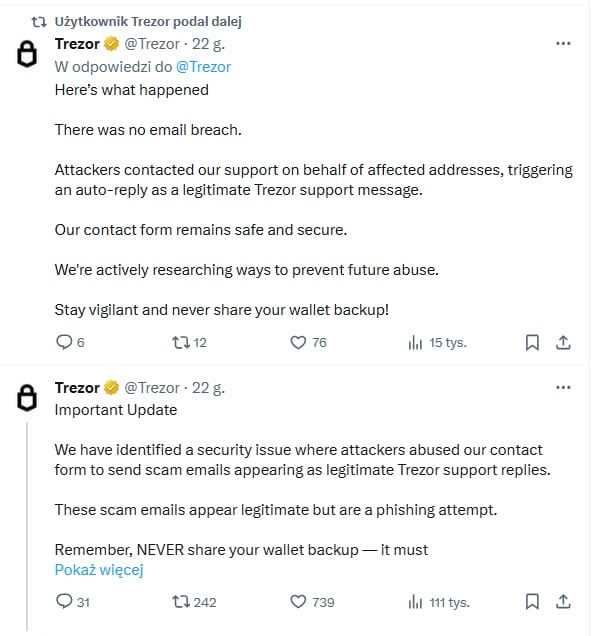
Task: Share the "Here's what happened" tweet
Action: pyautogui.click(x=563, y=342)
